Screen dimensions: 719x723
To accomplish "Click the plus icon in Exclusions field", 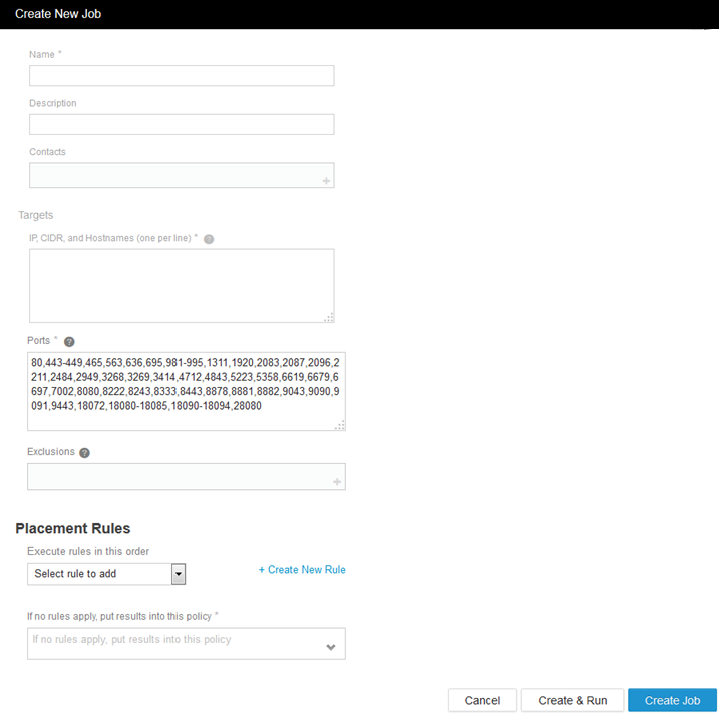I will (x=337, y=482).
